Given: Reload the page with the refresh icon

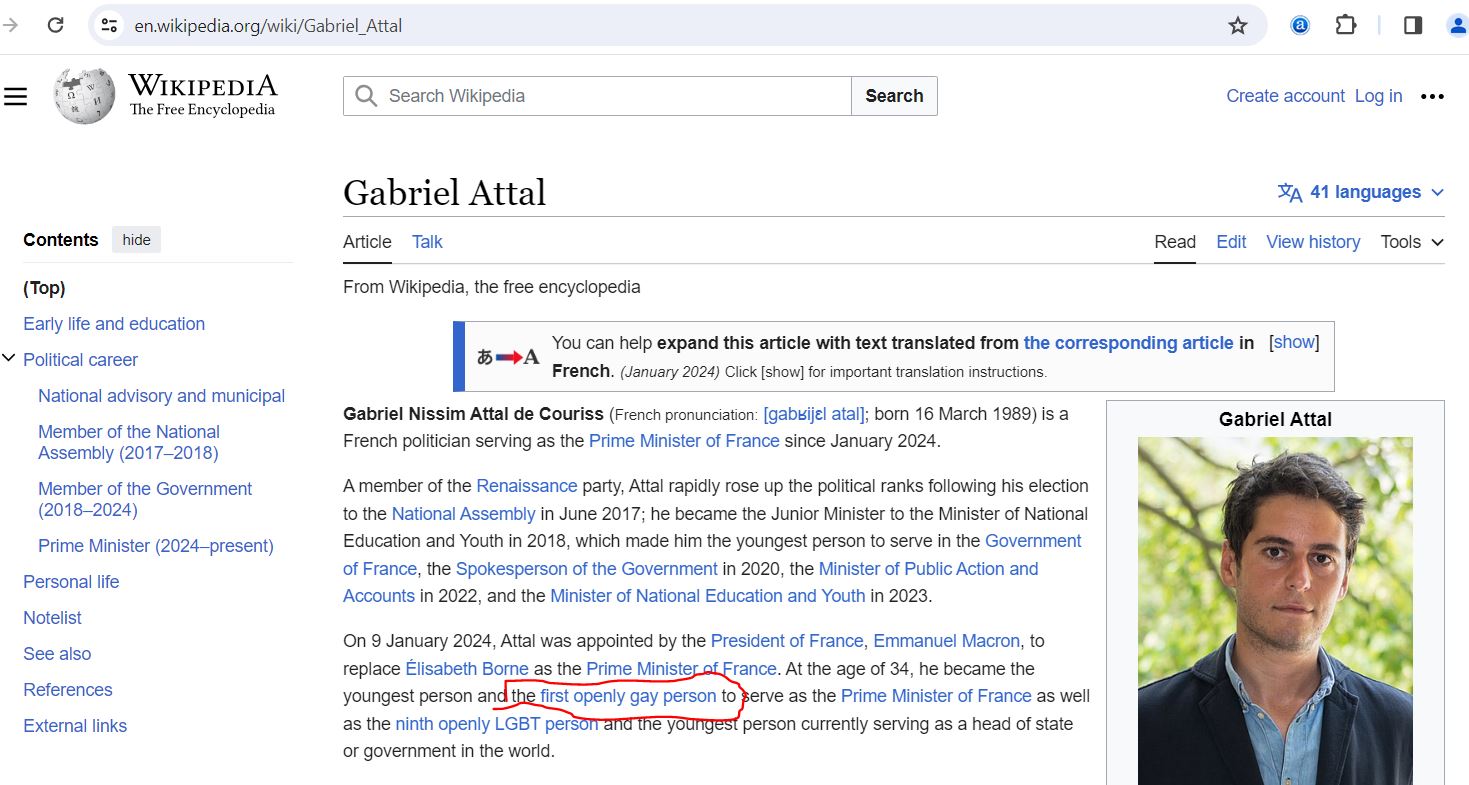Looking at the screenshot, I should (56, 25).
